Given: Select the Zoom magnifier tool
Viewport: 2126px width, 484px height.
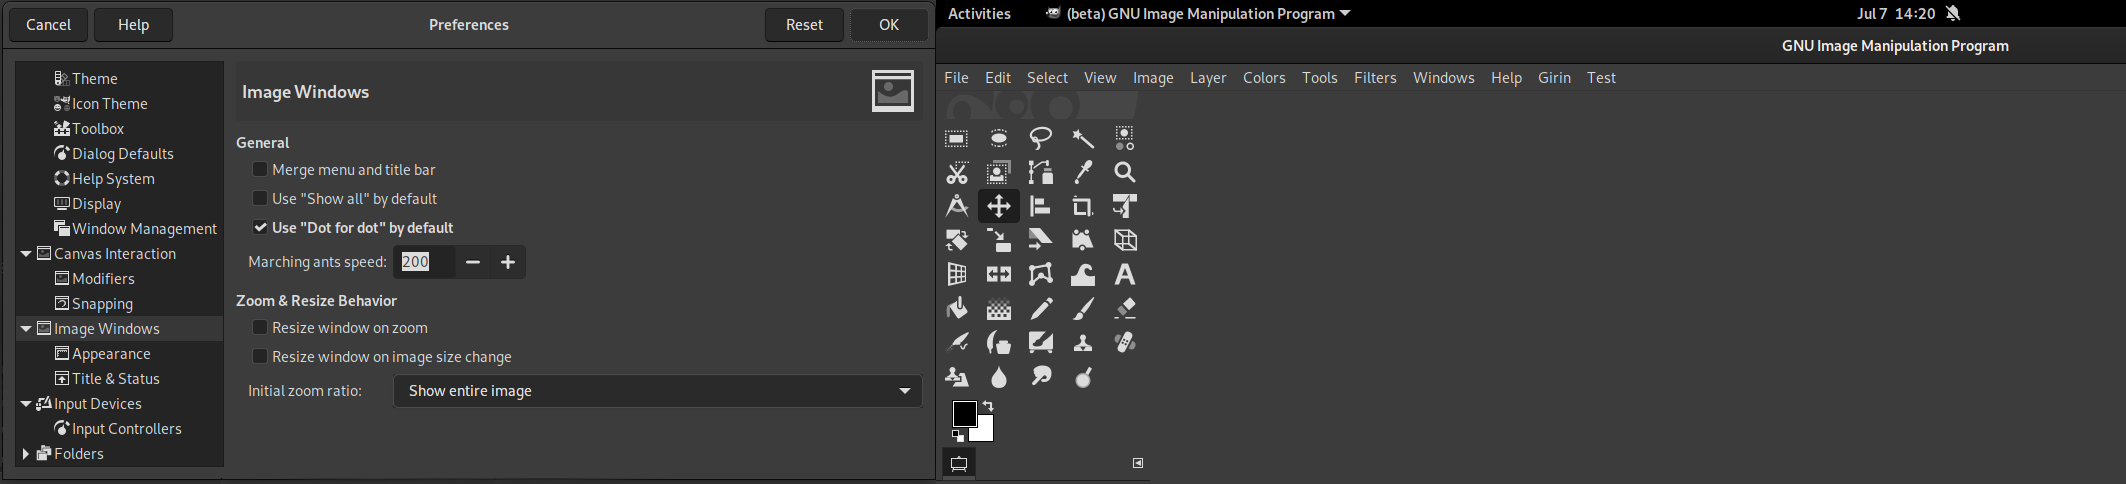Looking at the screenshot, I should click(x=1125, y=172).
